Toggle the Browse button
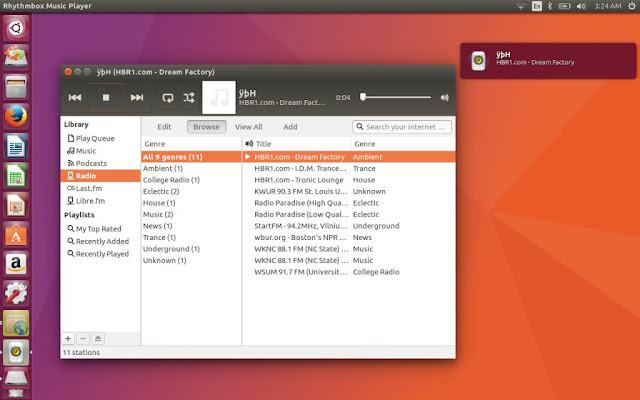Image resolution: width=640 pixels, height=400 pixels. 207,127
